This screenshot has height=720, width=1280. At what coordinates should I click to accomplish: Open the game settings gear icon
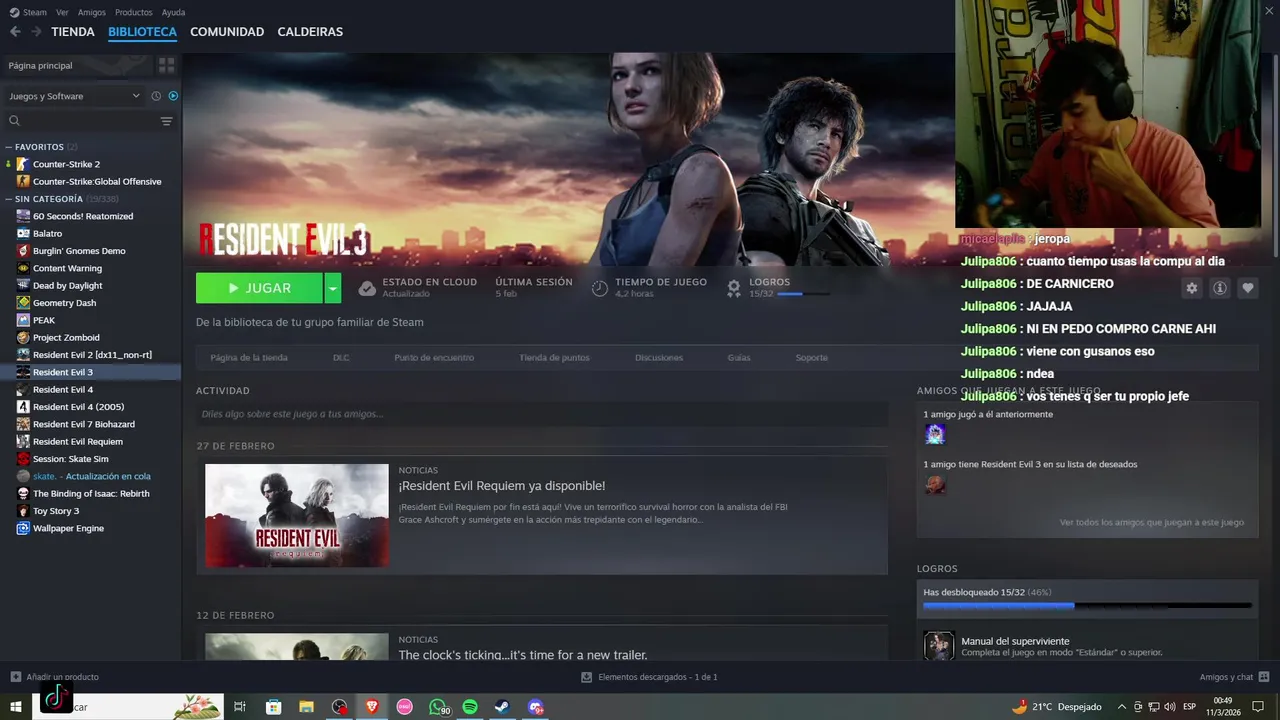(1192, 288)
